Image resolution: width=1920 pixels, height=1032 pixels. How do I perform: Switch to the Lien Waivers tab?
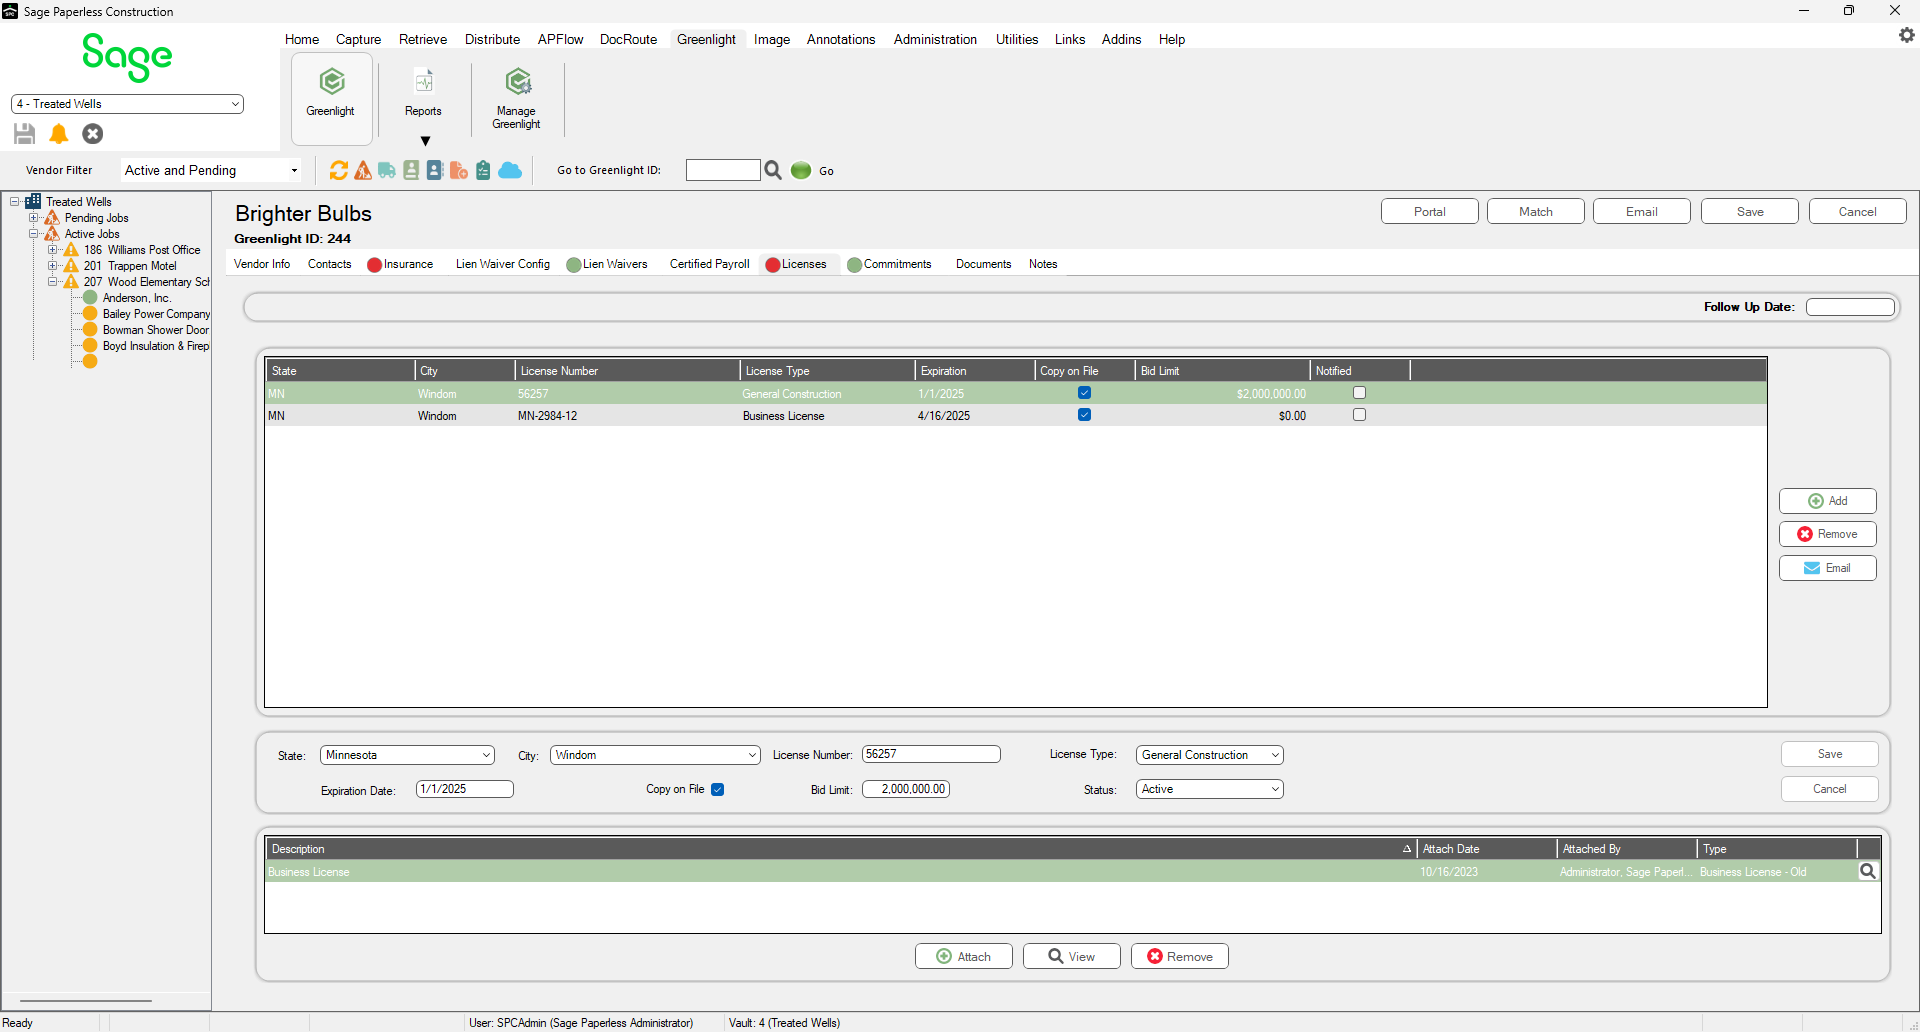(x=607, y=264)
